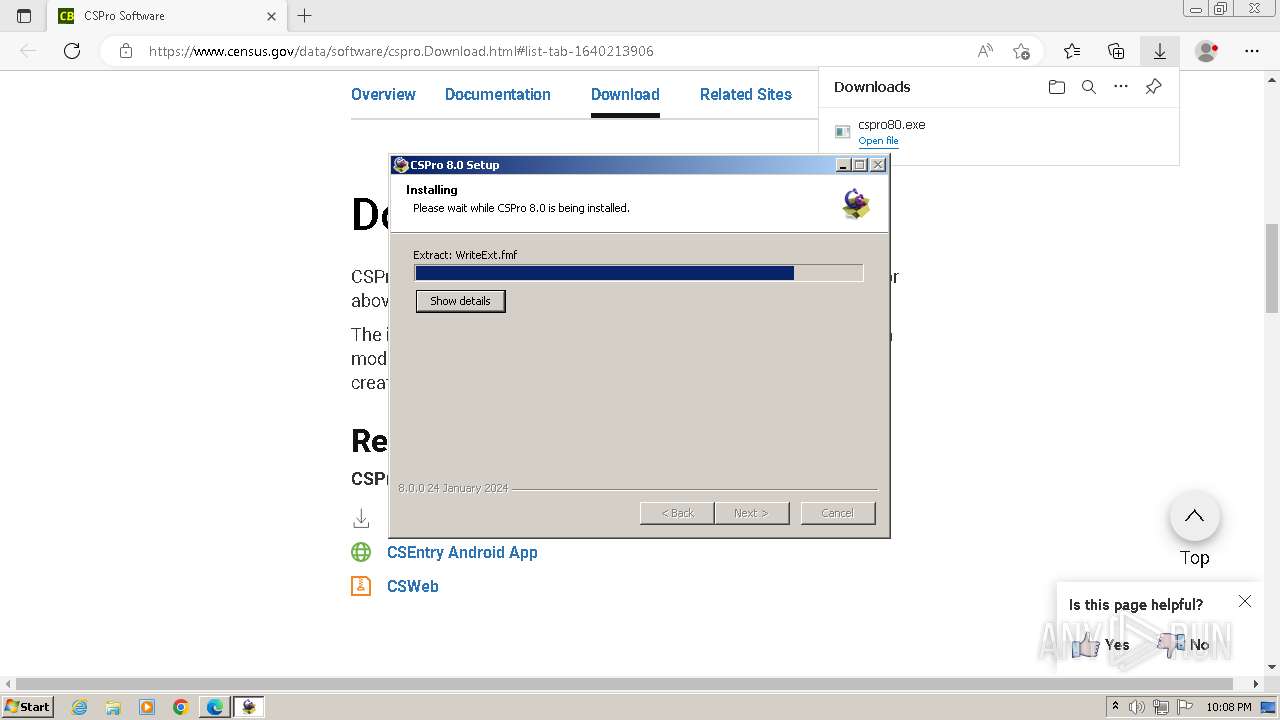This screenshot has height=720, width=1280.
Task: Open the Favorites list icon
Action: (1072, 51)
